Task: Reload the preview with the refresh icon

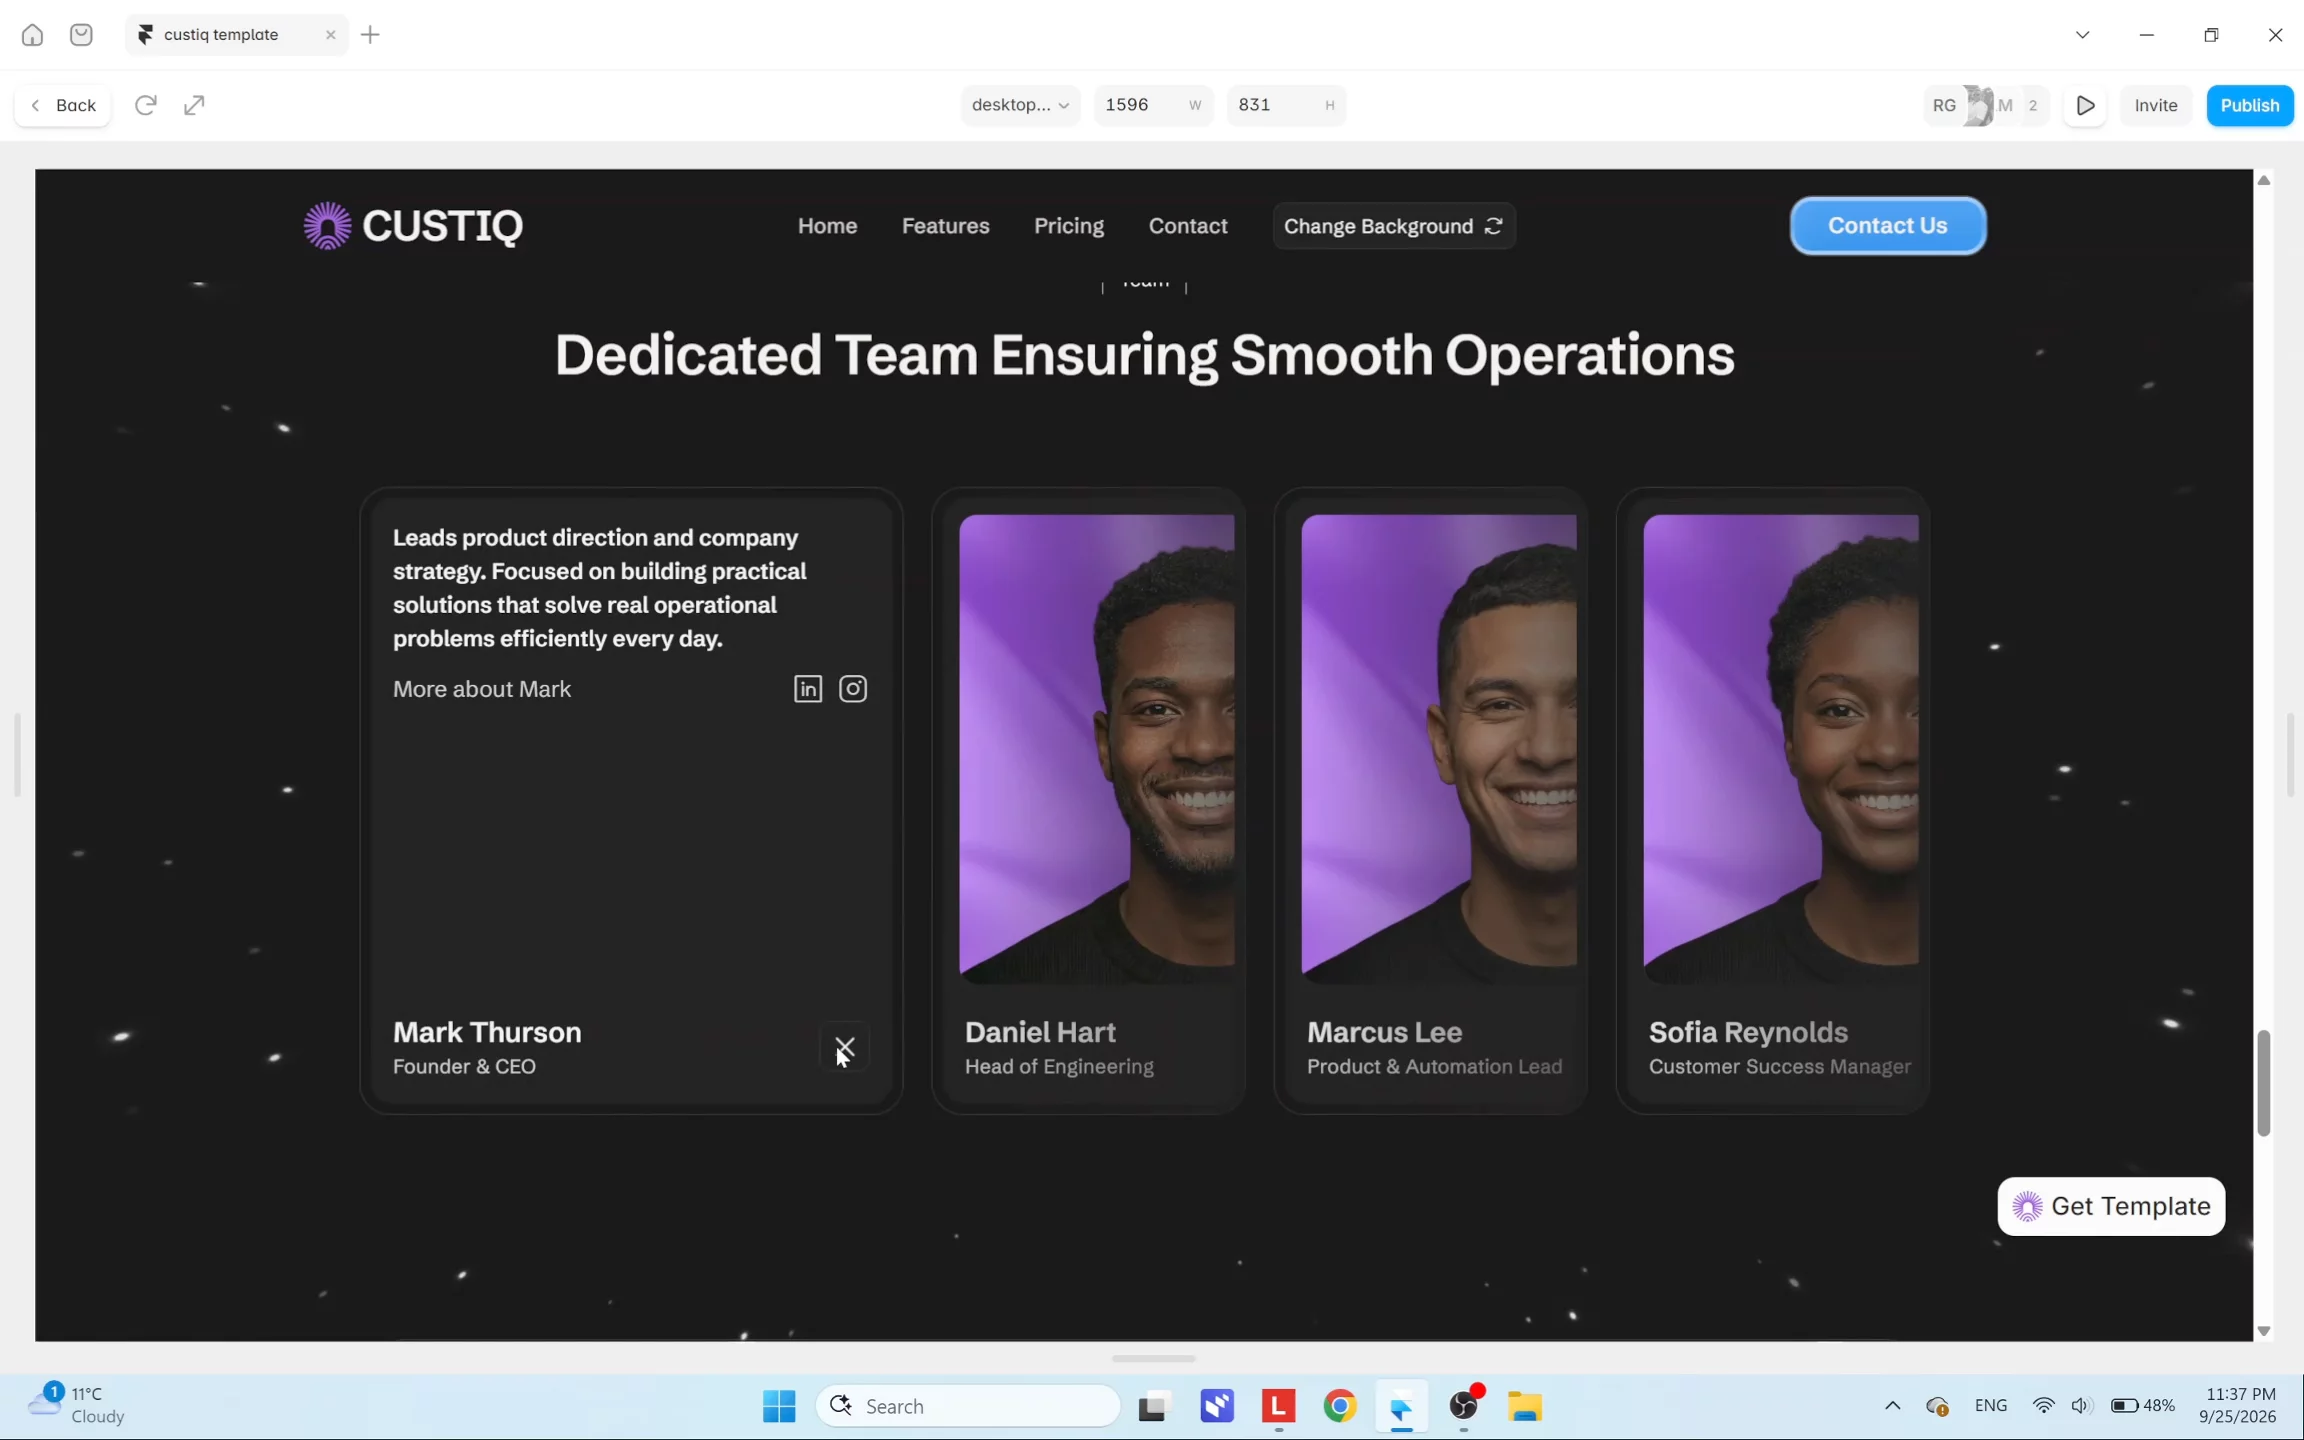Action: (146, 105)
